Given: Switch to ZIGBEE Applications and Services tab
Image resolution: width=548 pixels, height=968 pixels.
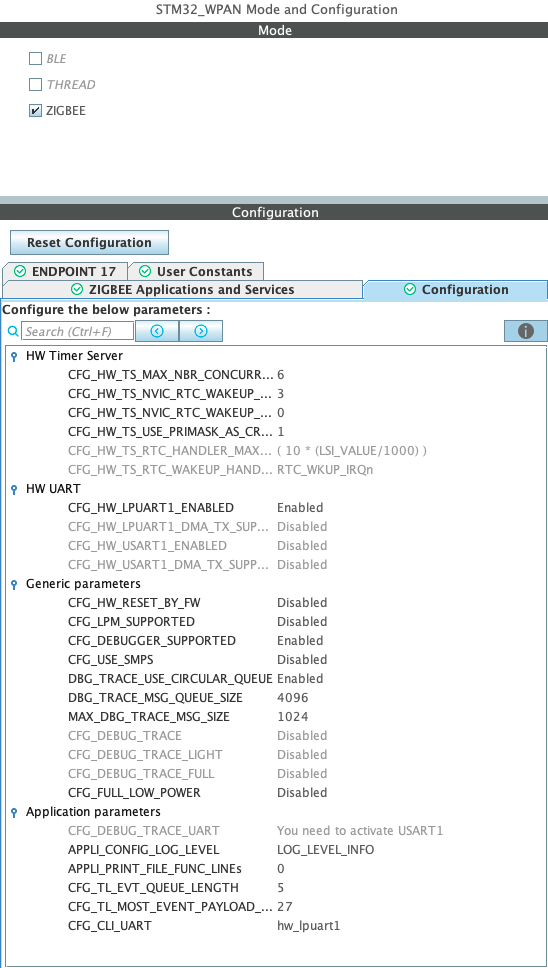Looking at the screenshot, I should click(183, 290).
